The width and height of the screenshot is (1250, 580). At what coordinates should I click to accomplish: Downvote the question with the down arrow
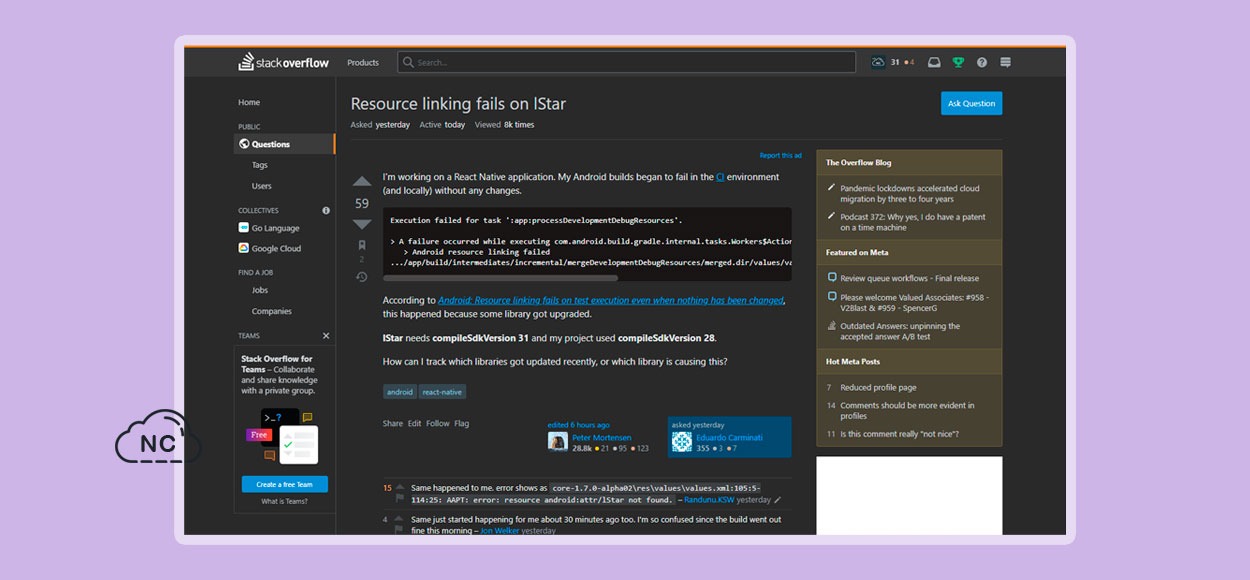(x=362, y=224)
